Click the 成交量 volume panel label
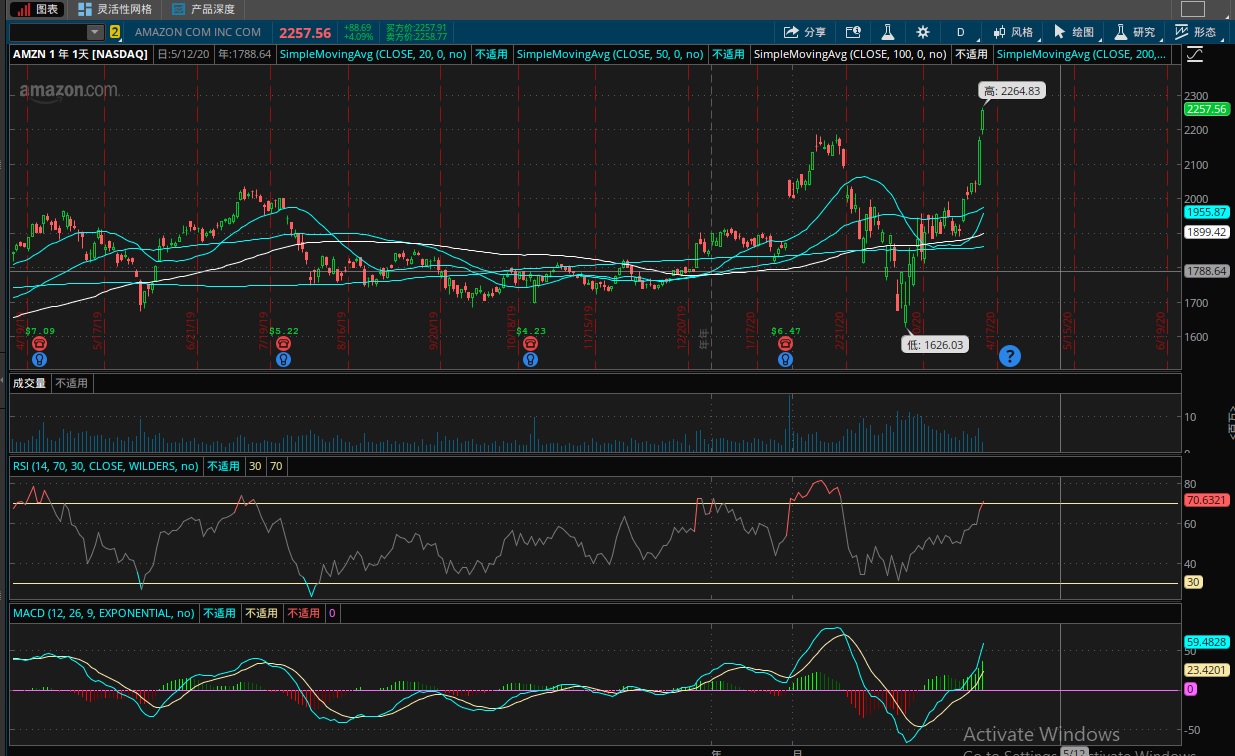 29,383
